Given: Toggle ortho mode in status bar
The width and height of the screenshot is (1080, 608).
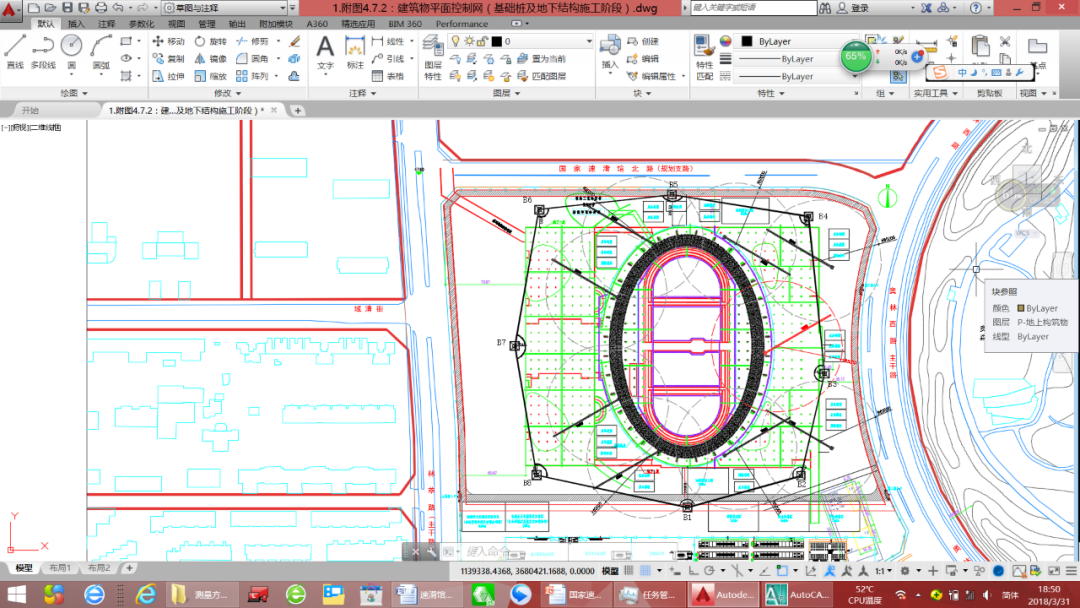Looking at the screenshot, I should pos(694,570).
